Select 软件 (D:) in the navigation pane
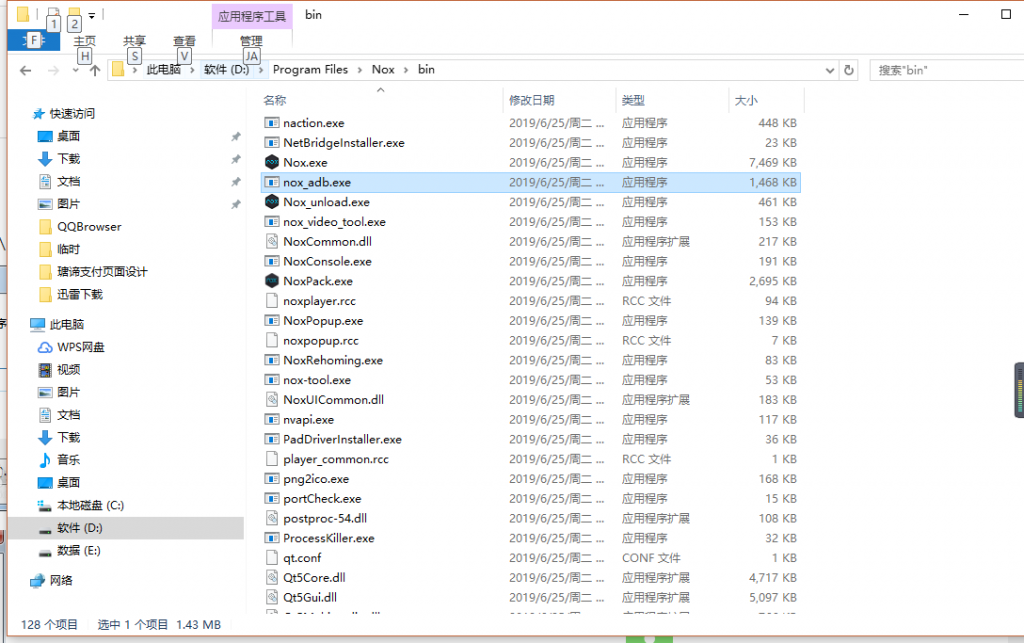 [x=125, y=528]
